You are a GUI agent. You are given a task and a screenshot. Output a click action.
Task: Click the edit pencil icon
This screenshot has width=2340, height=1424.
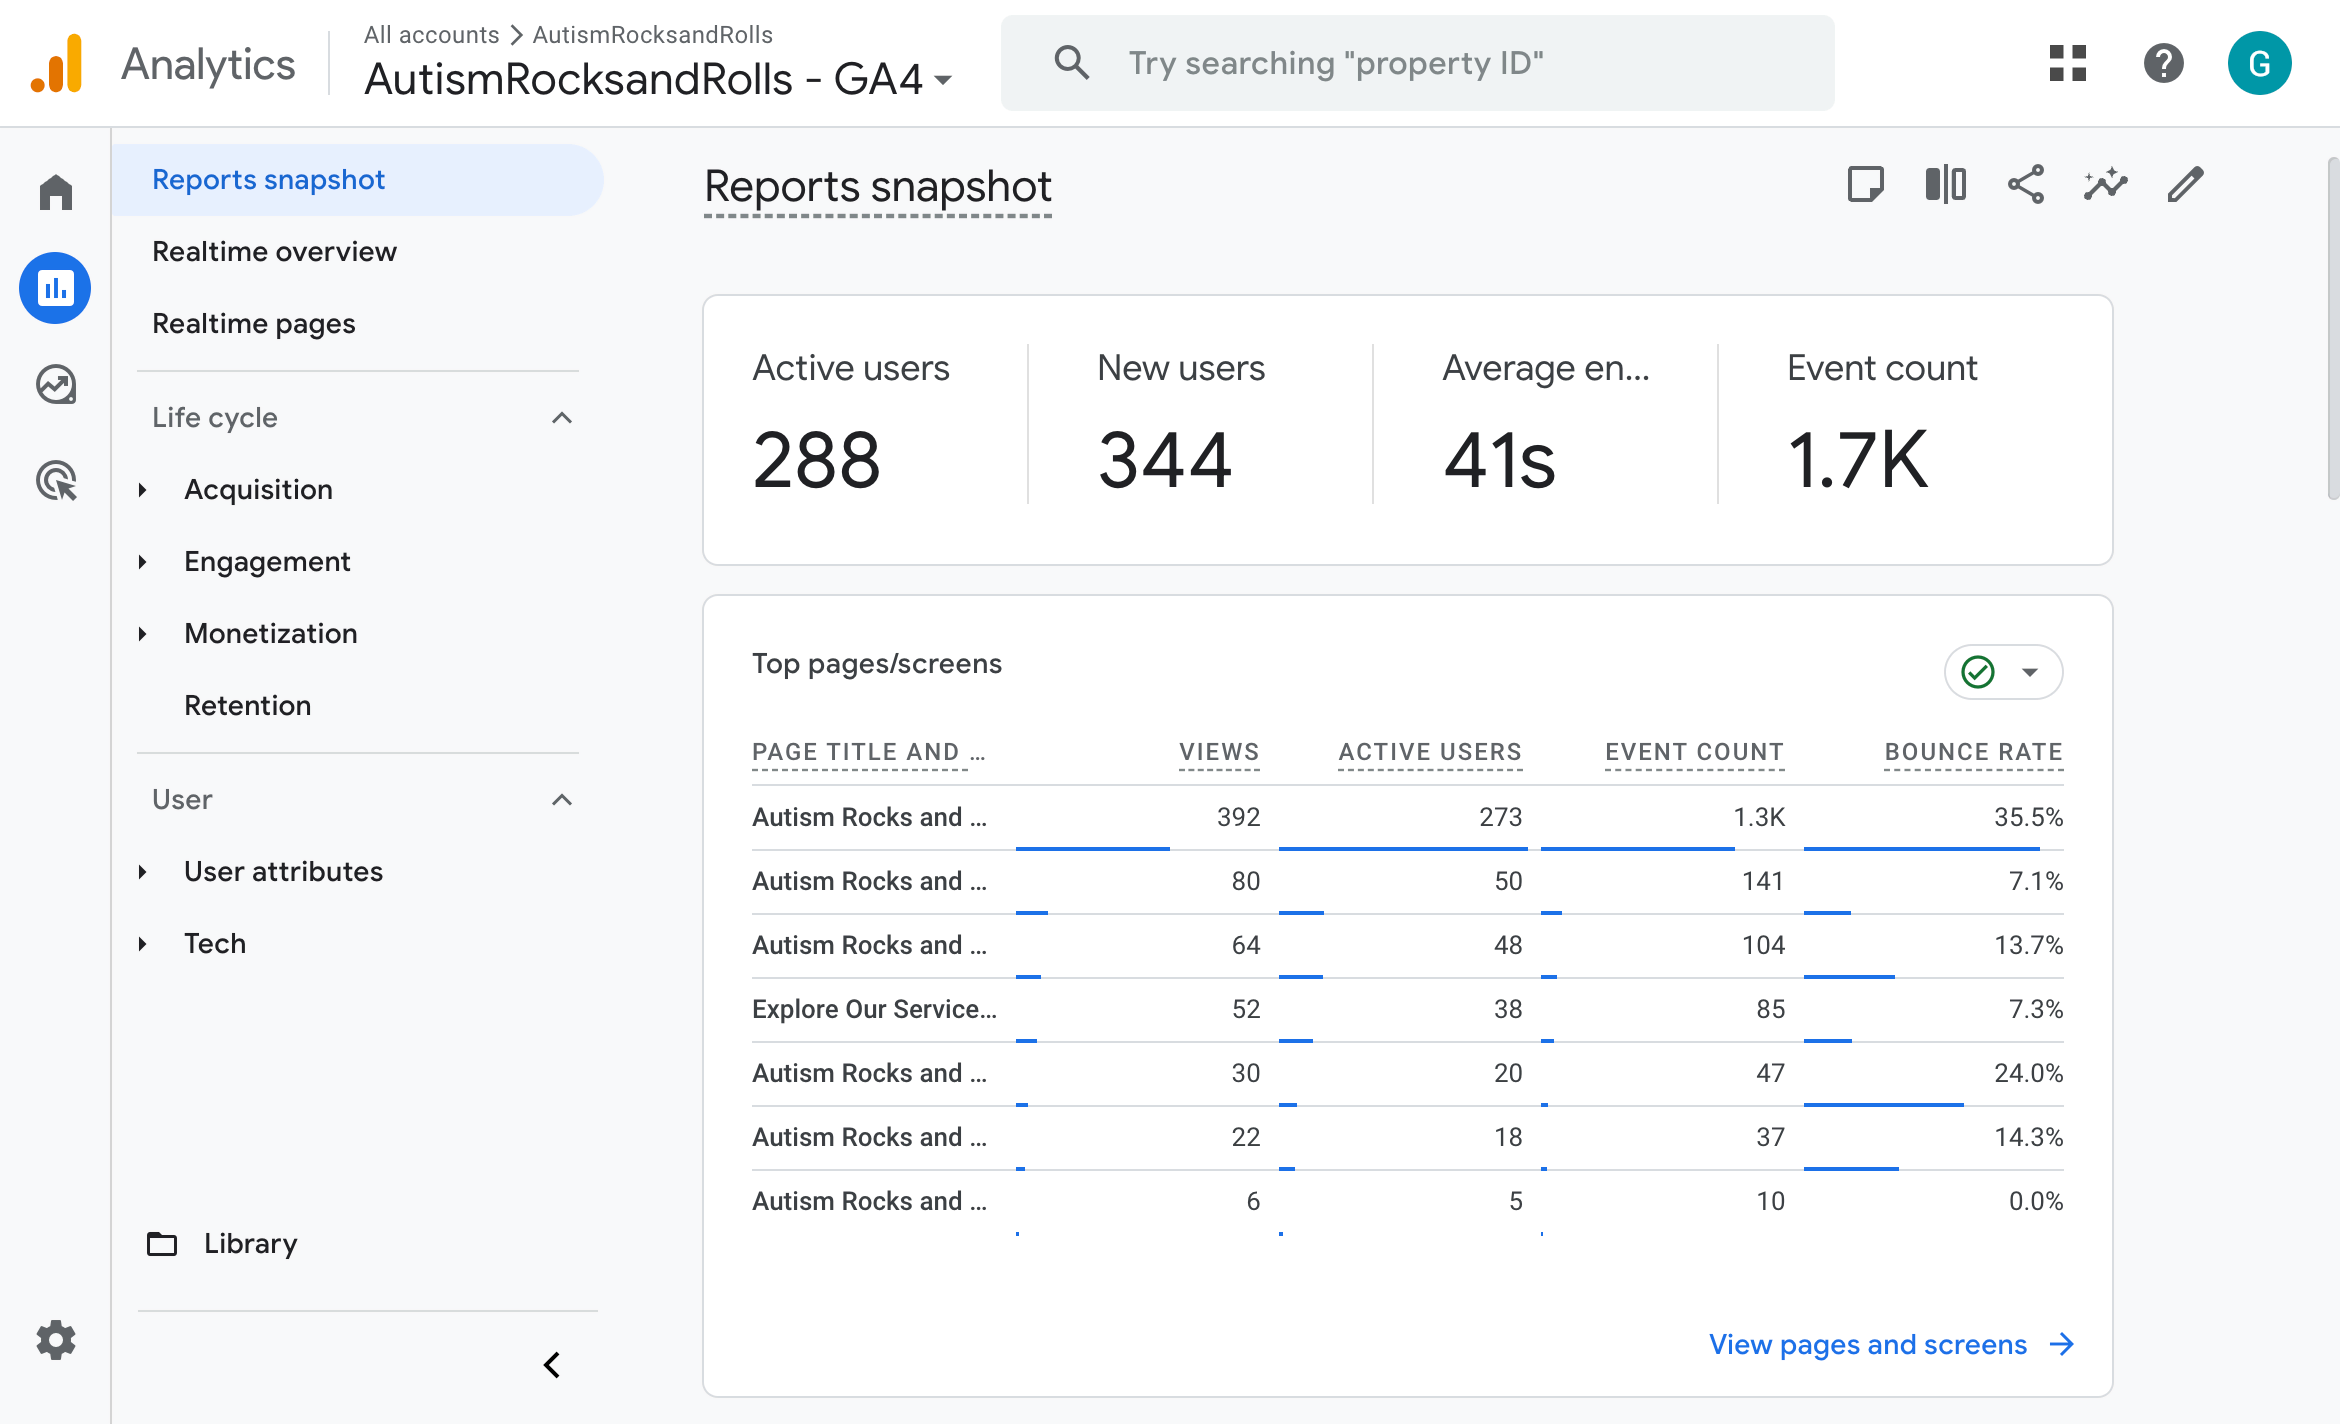2186,185
